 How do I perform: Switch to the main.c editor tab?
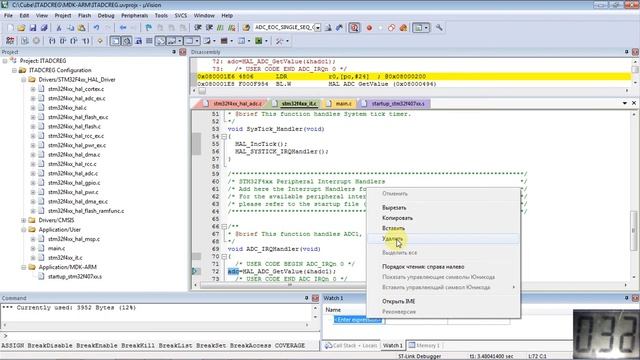(x=340, y=104)
